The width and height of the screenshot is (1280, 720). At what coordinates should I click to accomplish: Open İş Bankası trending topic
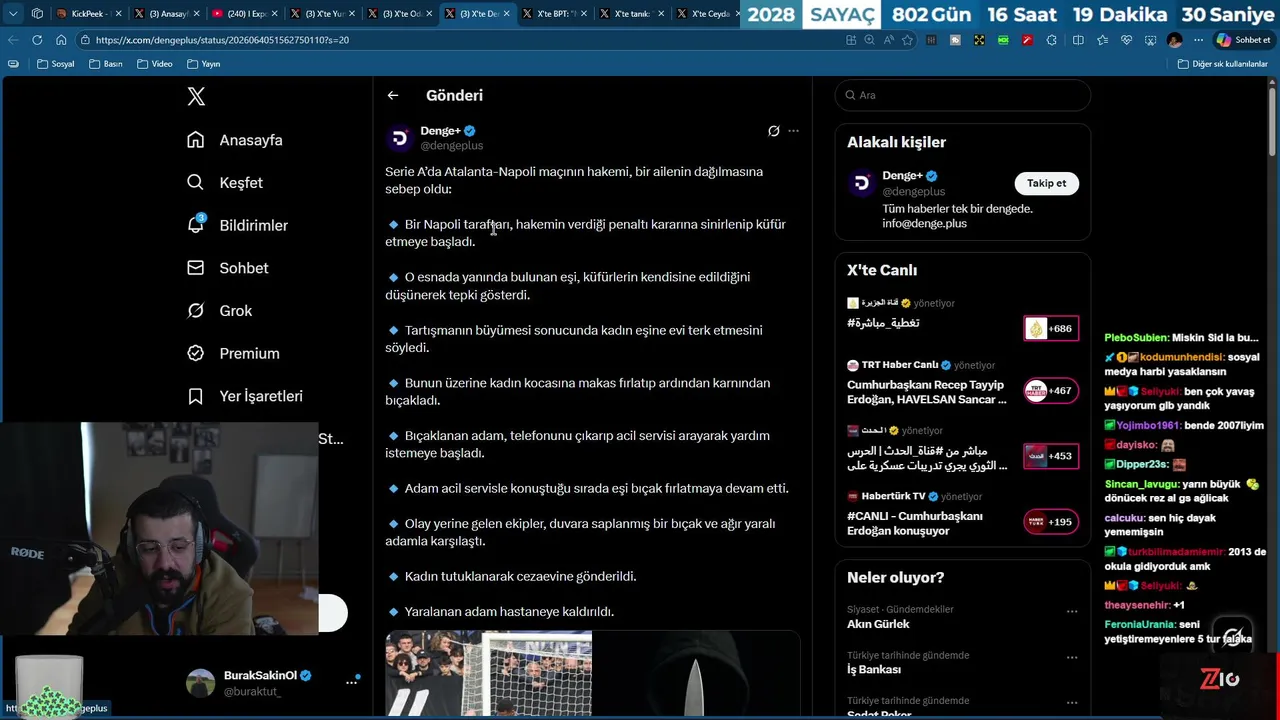[x=874, y=670]
